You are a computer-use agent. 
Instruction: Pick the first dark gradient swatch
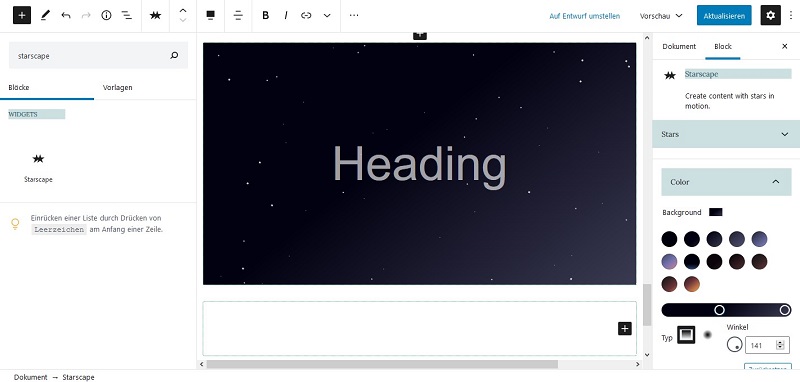[669, 239]
